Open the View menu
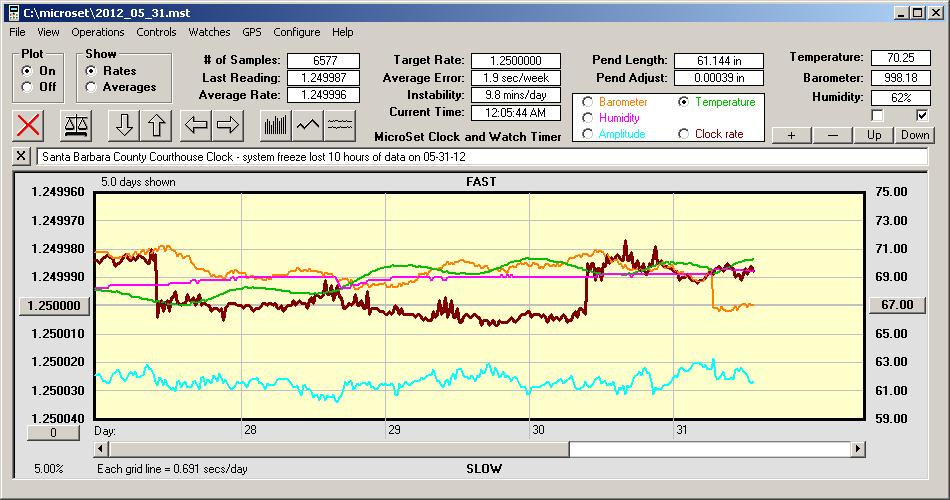 pos(48,32)
